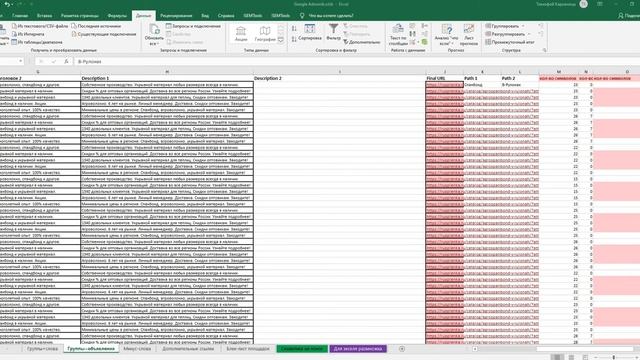Expand 'Анализ что если' dropdown
This screenshot has height=360, width=640.
[453, 44]
